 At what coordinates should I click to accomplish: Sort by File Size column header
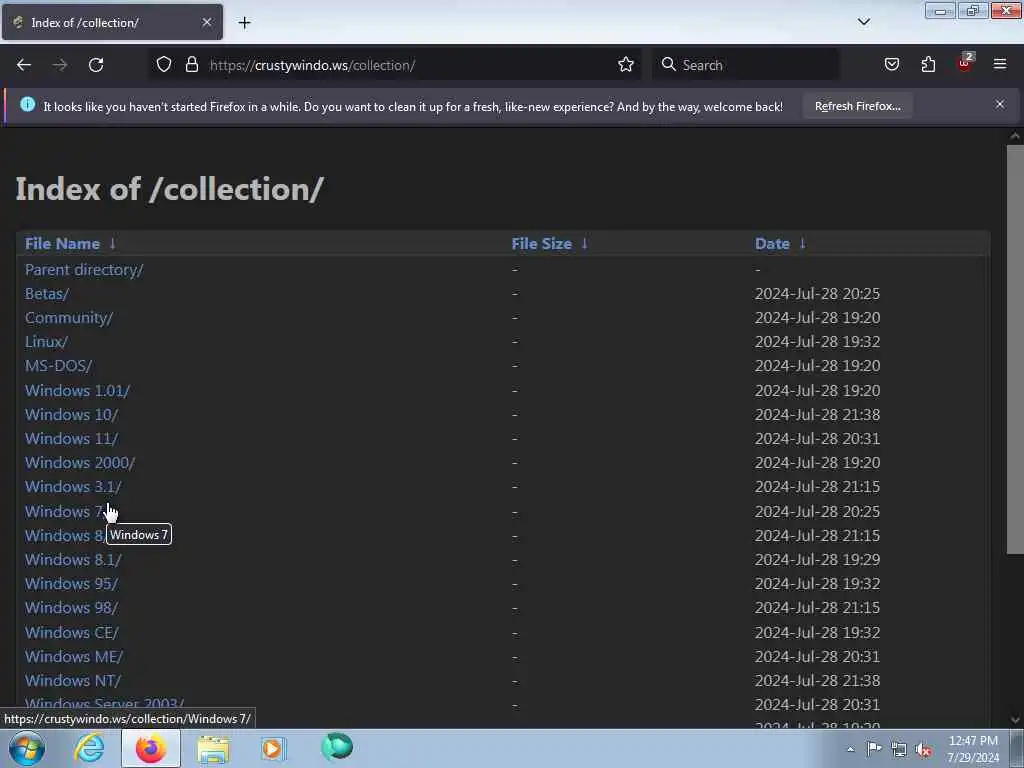[541, 244]
